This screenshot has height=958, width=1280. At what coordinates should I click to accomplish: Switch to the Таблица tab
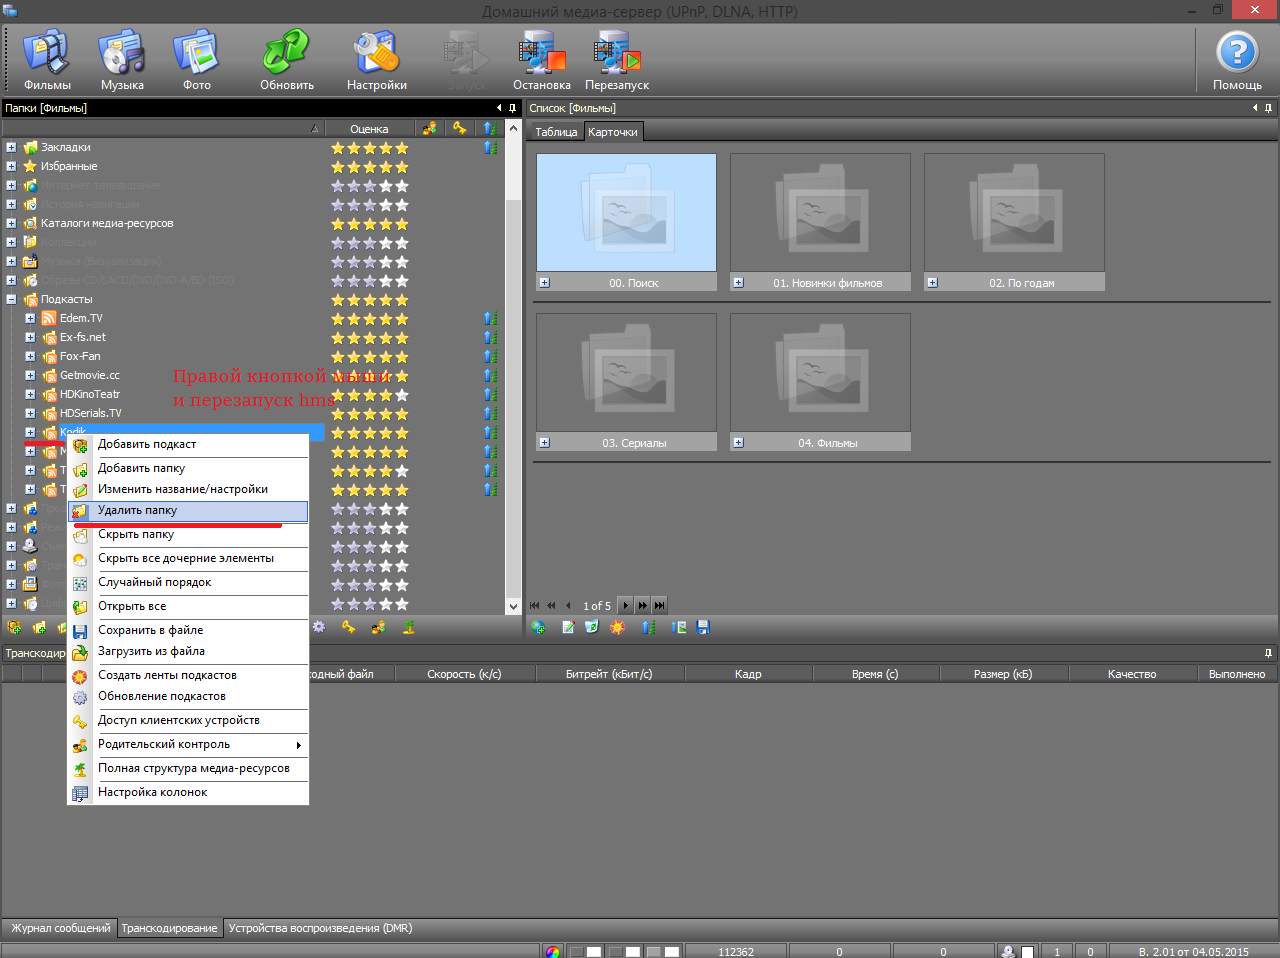tap(556, 132)
